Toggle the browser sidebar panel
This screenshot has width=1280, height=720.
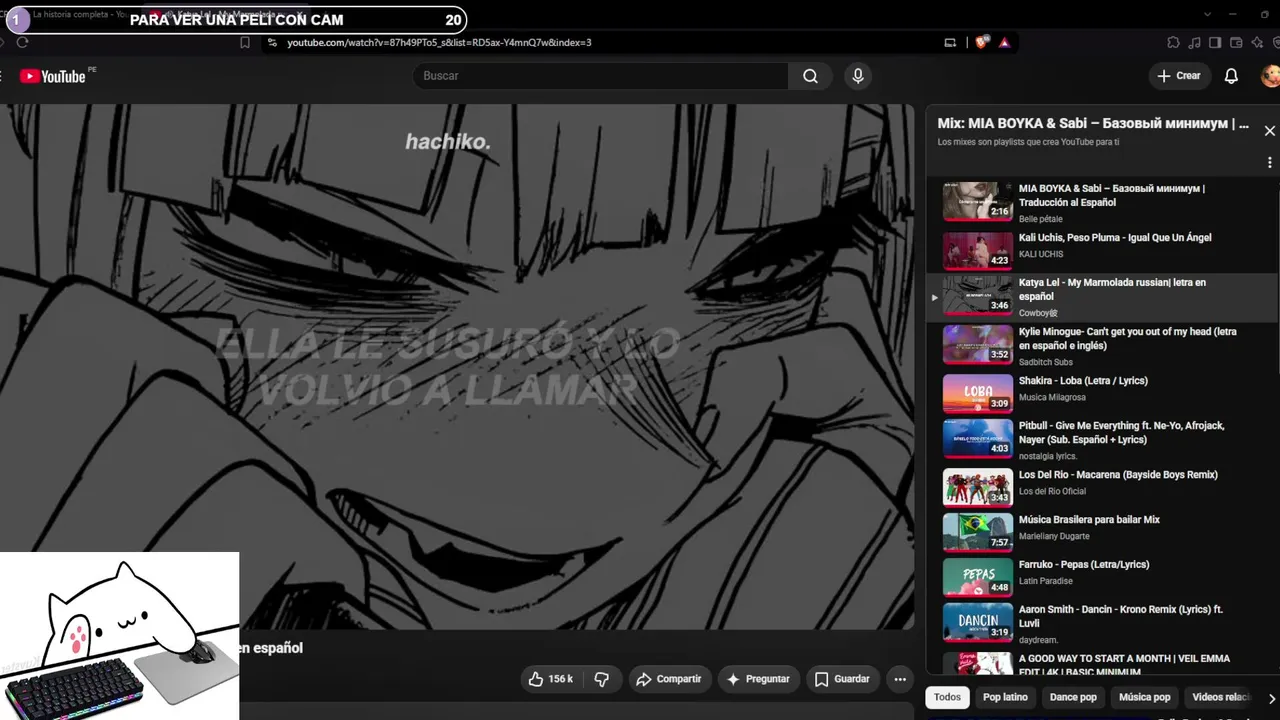tap(1215, 43)
